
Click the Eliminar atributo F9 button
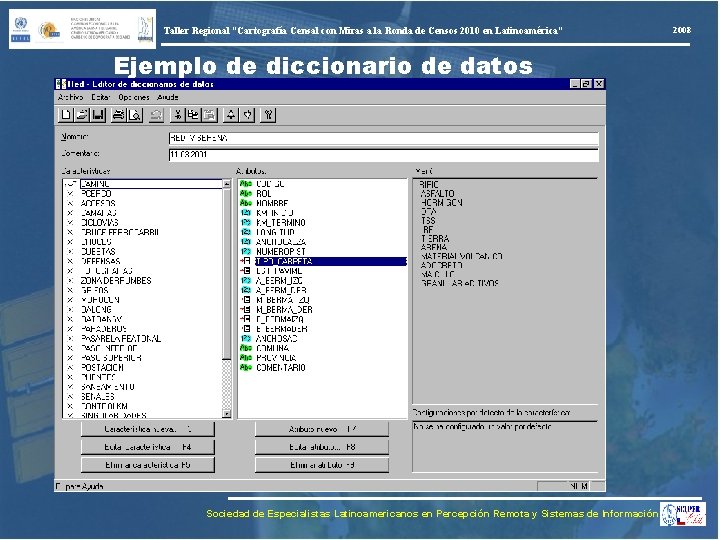pos(322,465)
